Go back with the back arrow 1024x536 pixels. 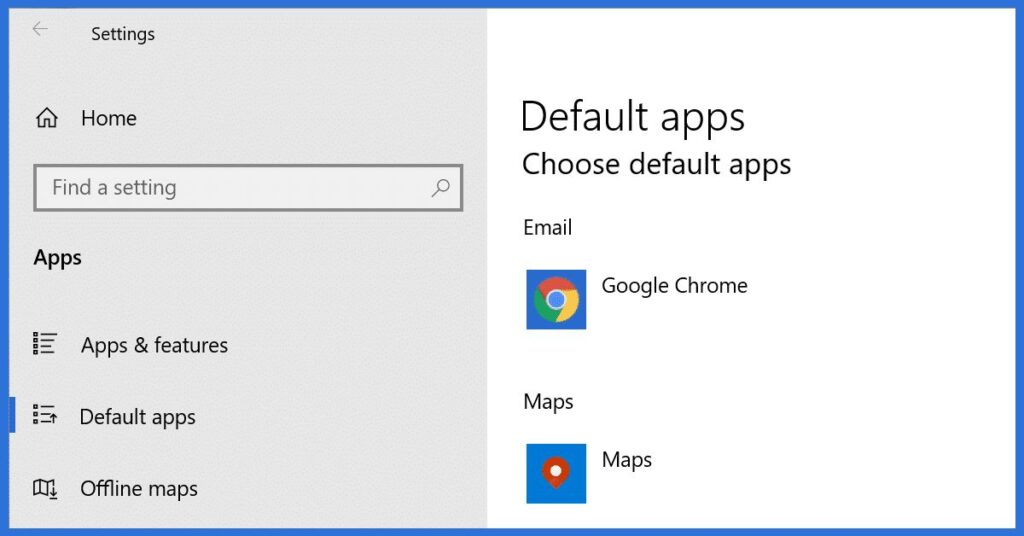tap(40, 29)
